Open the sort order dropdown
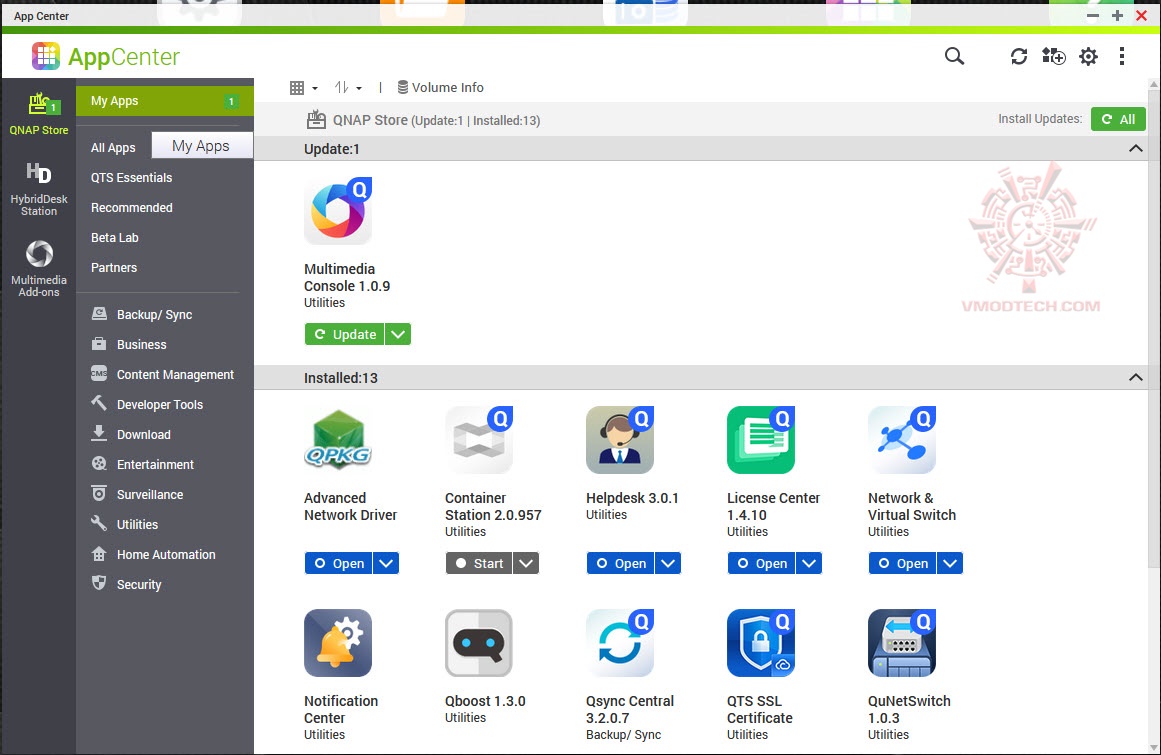 [348, 88]
